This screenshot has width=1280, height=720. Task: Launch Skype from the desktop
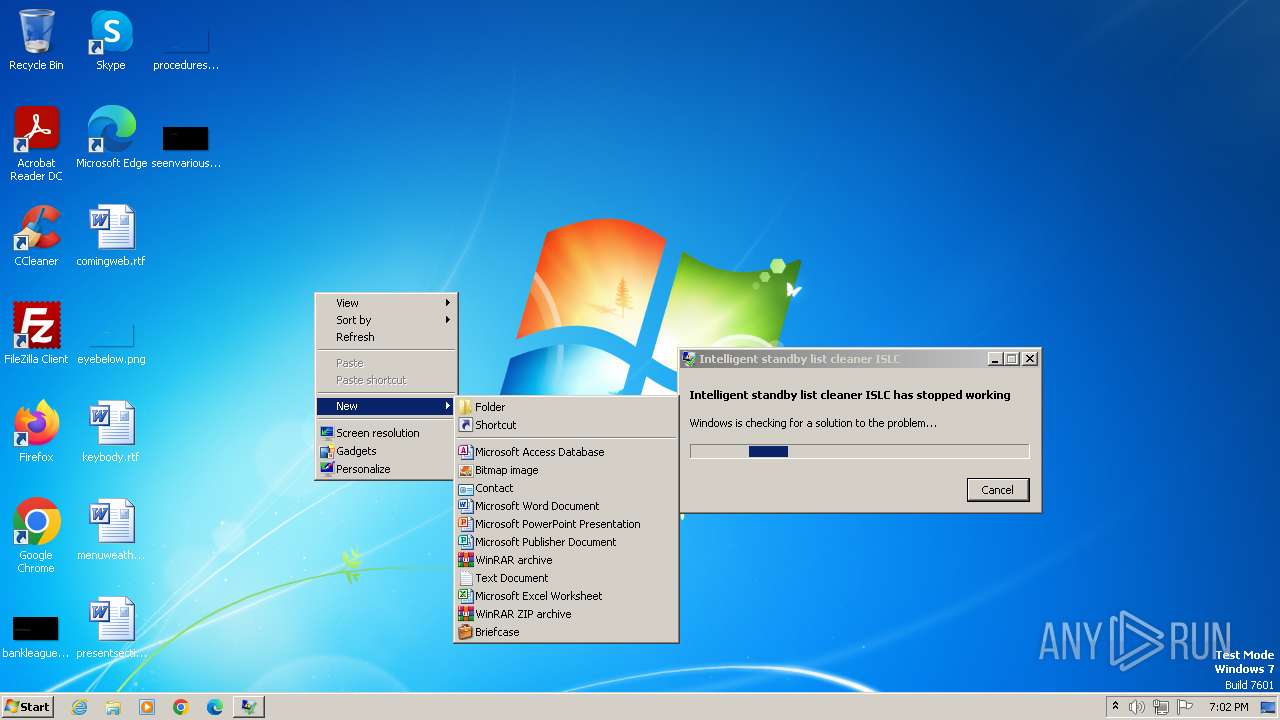pyautogui.click(x=110, y=40)
